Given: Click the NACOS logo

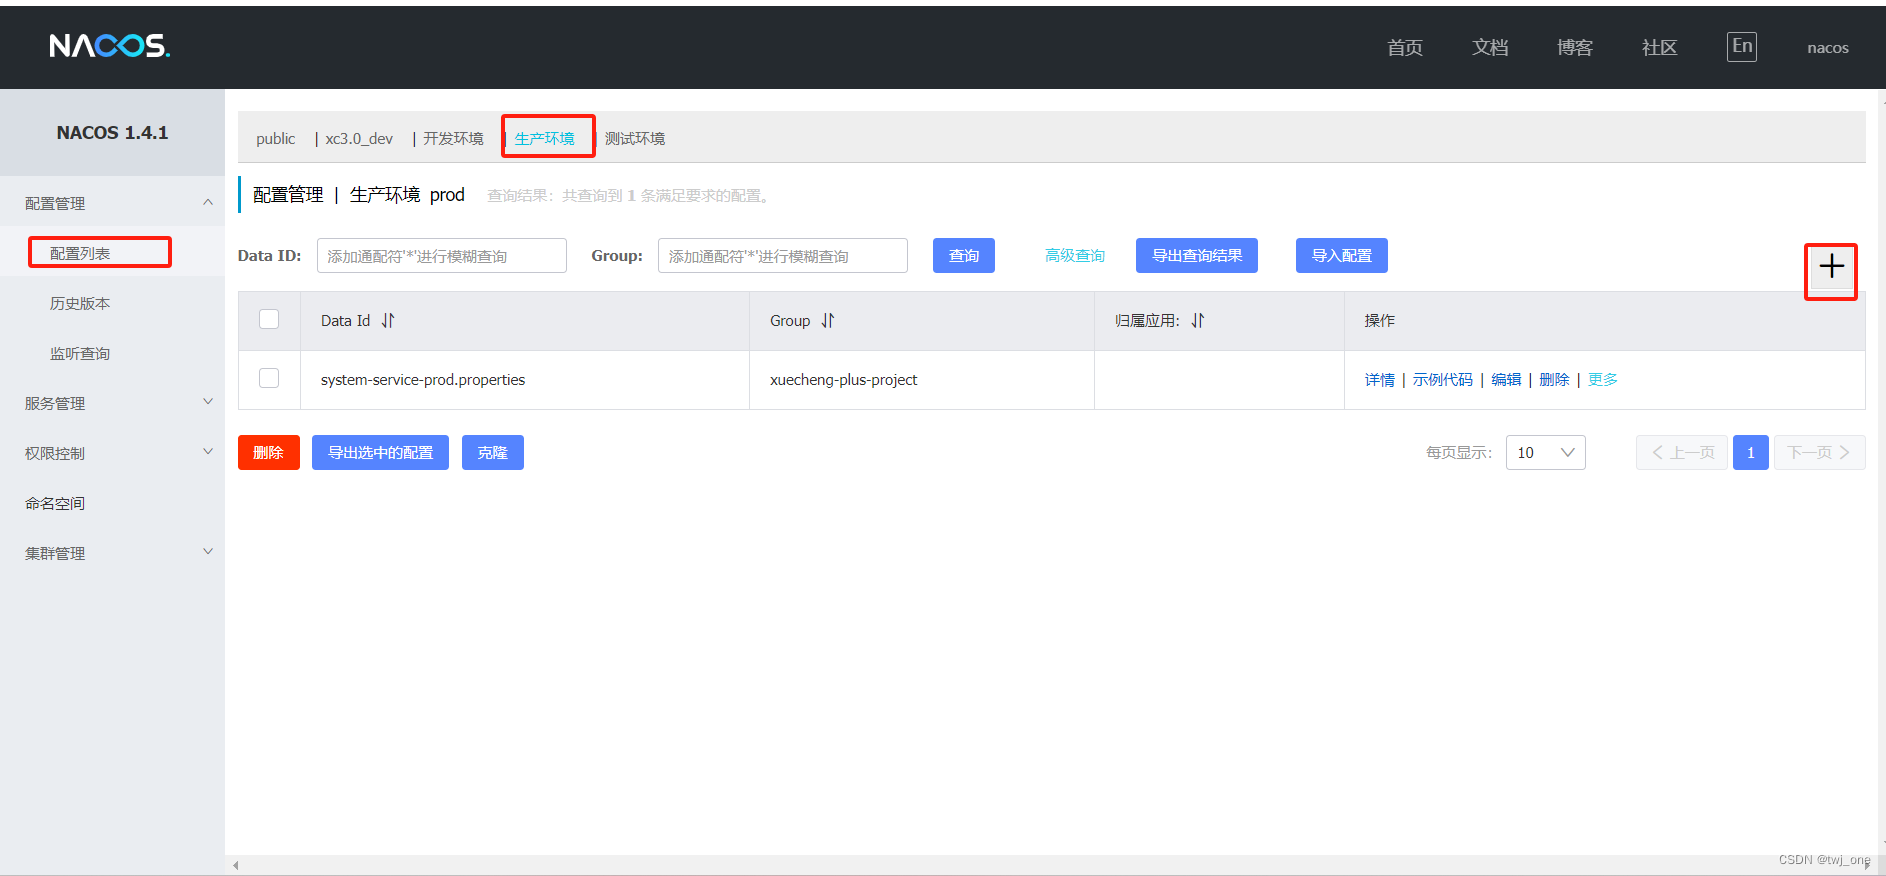Looking at the screenshot, I should pos(110,46).
